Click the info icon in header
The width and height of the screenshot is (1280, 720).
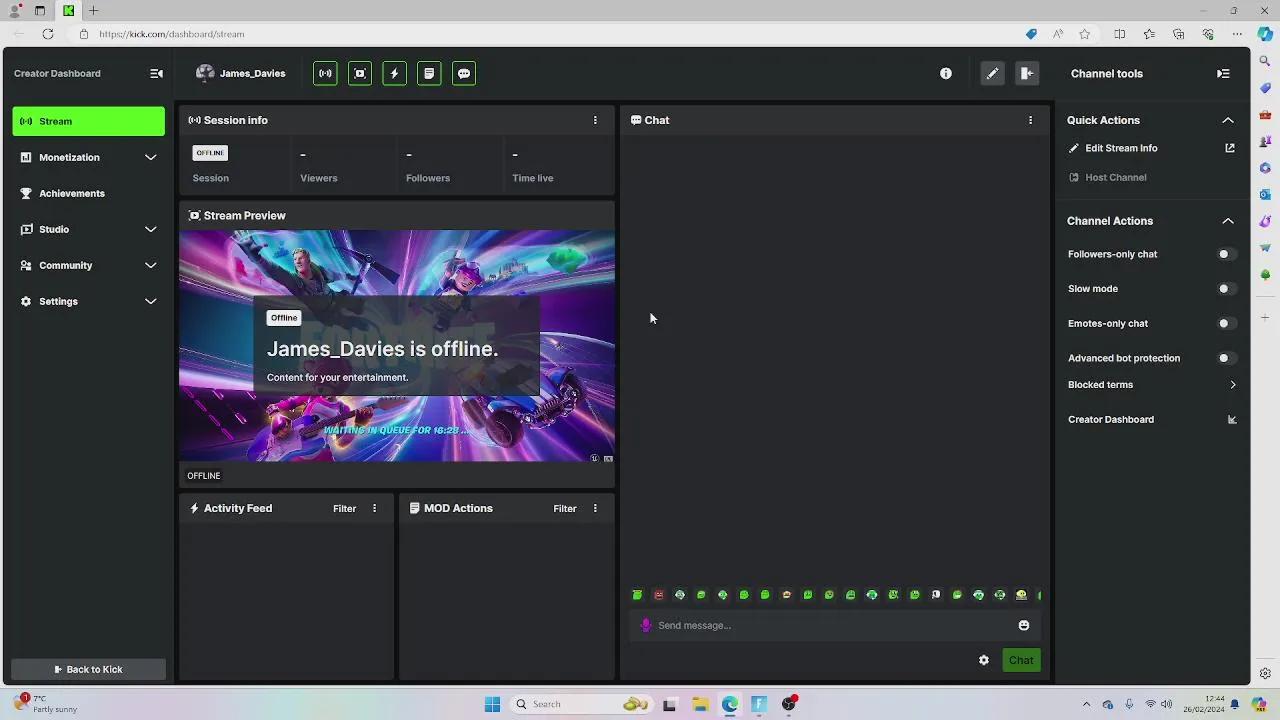[946, 73]
